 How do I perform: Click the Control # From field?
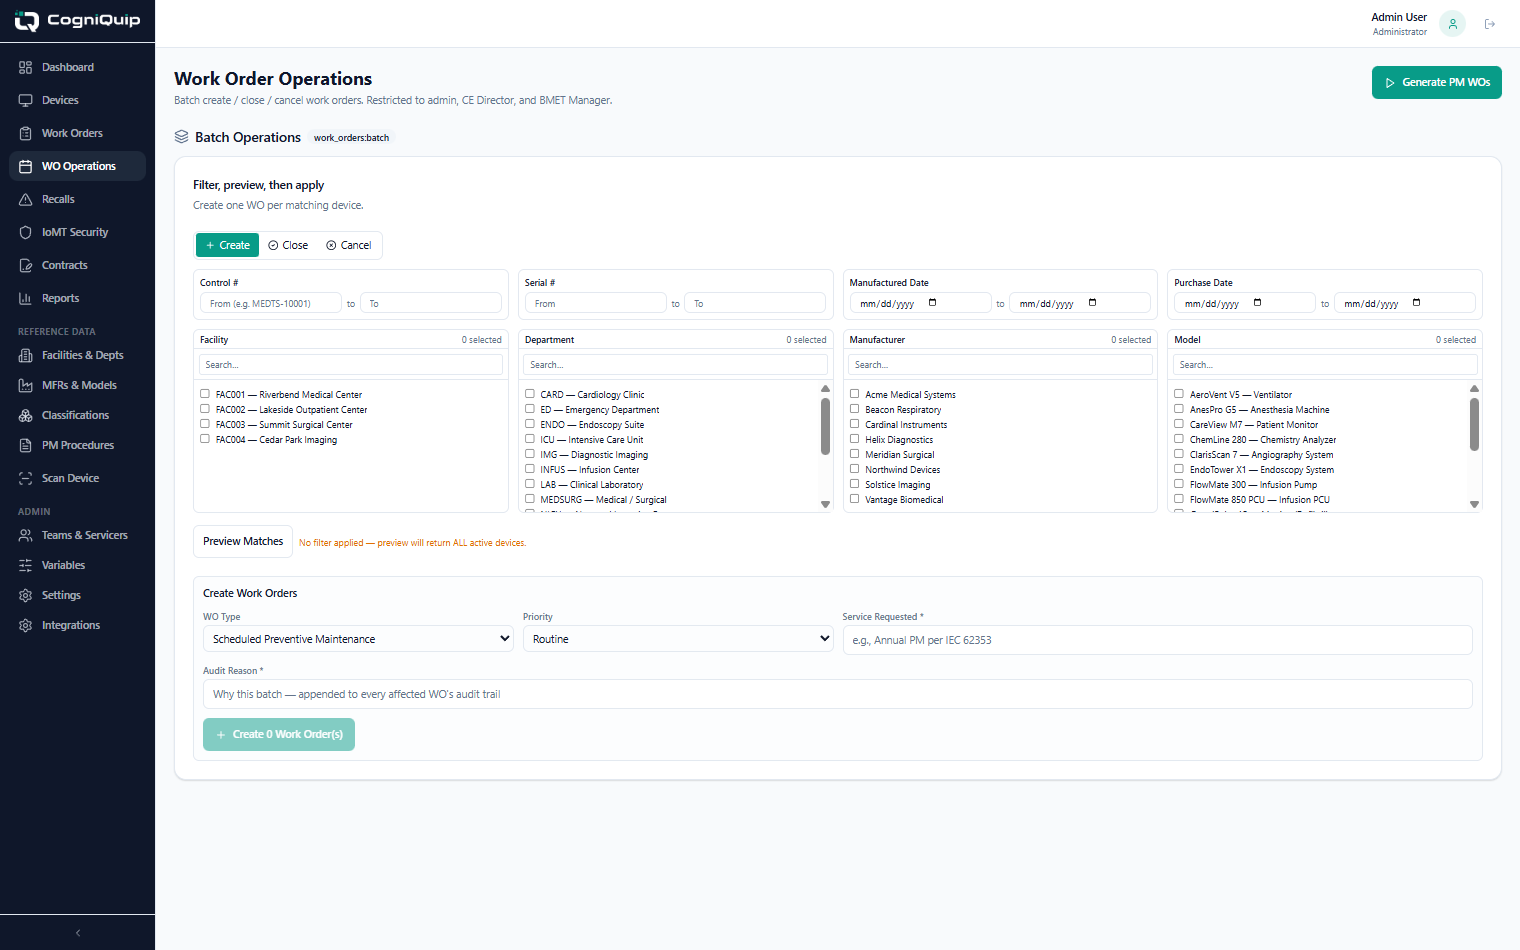point(271,303)
